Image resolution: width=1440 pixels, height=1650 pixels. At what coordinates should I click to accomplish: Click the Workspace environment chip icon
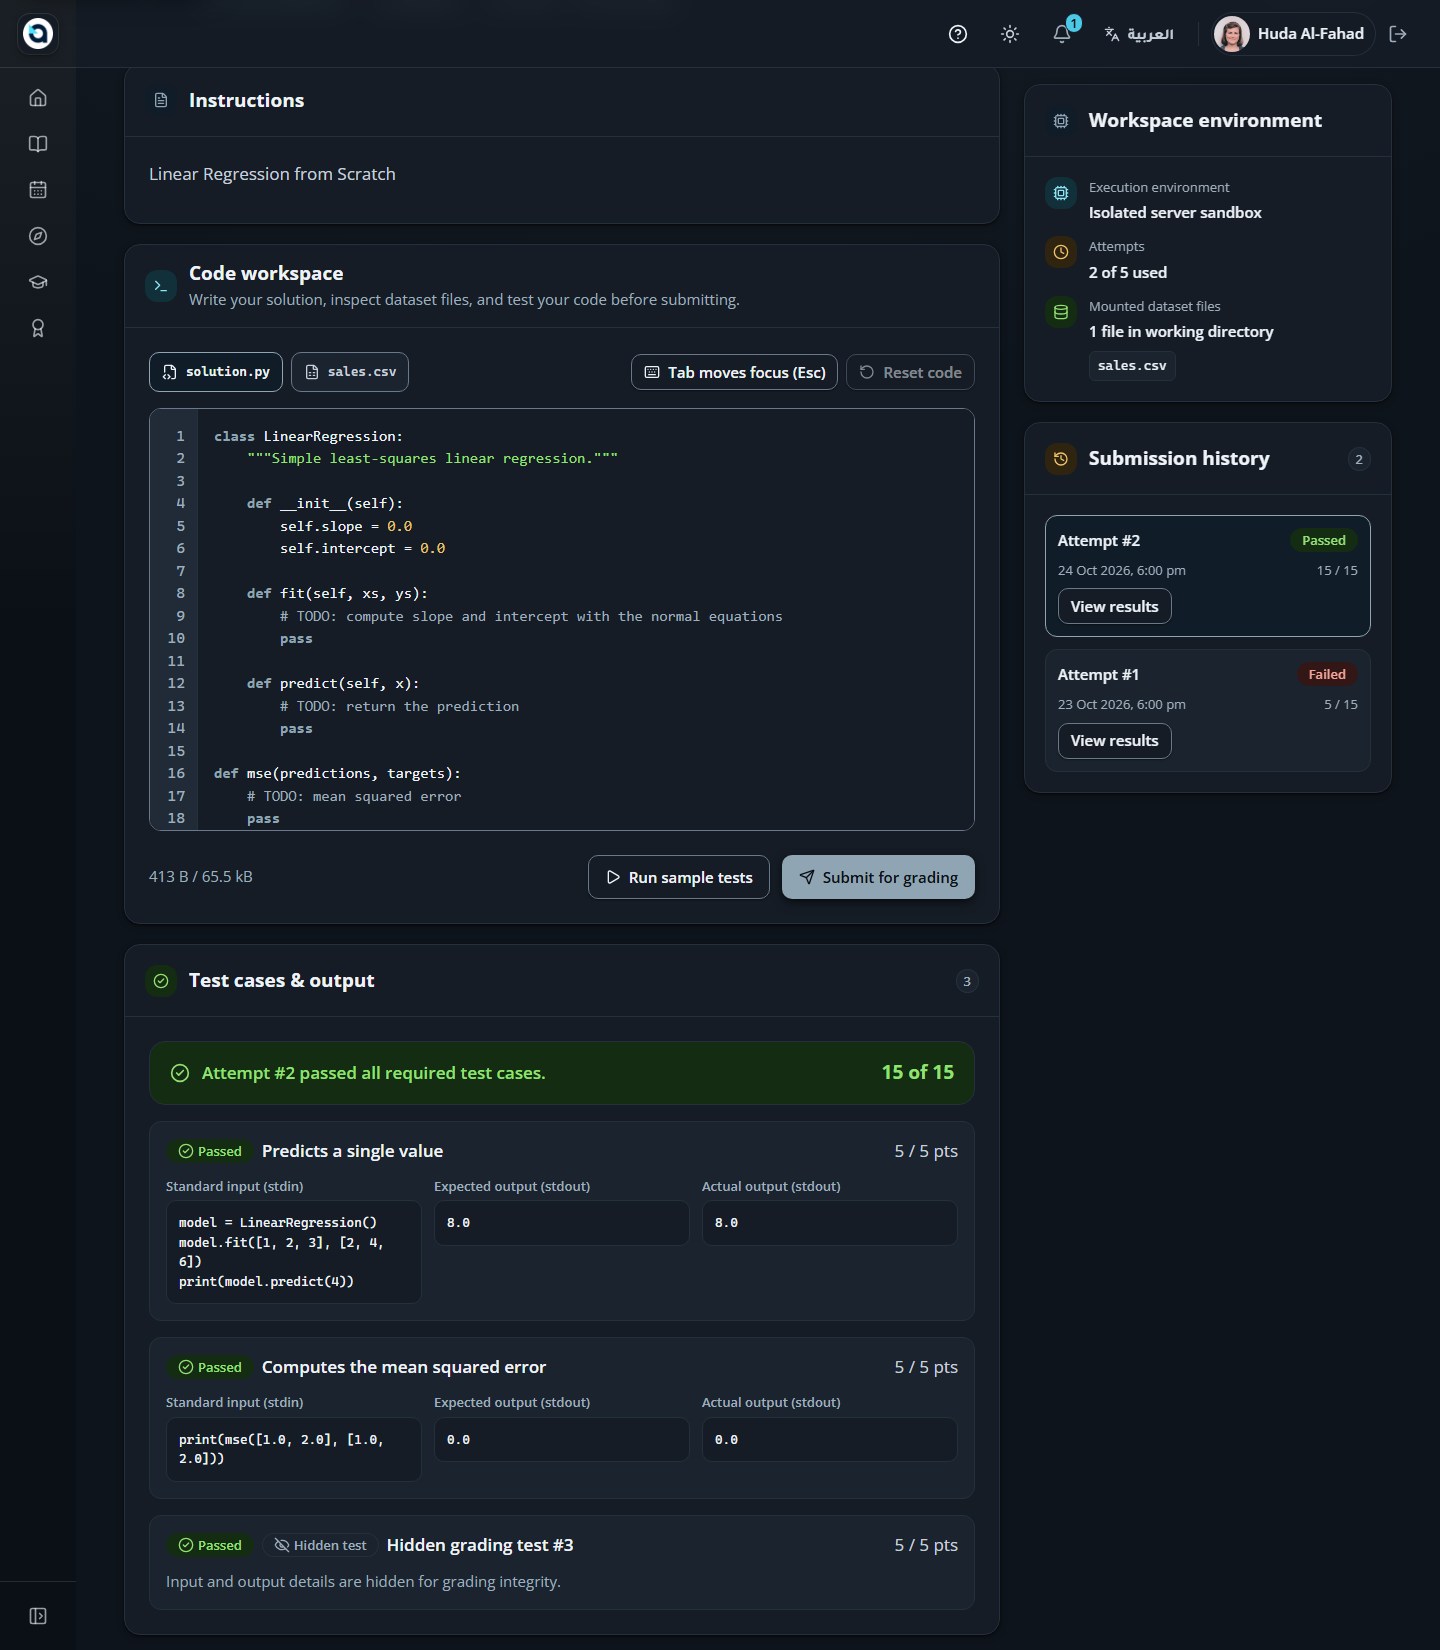pyautogui.click(x=1061, y=121)
